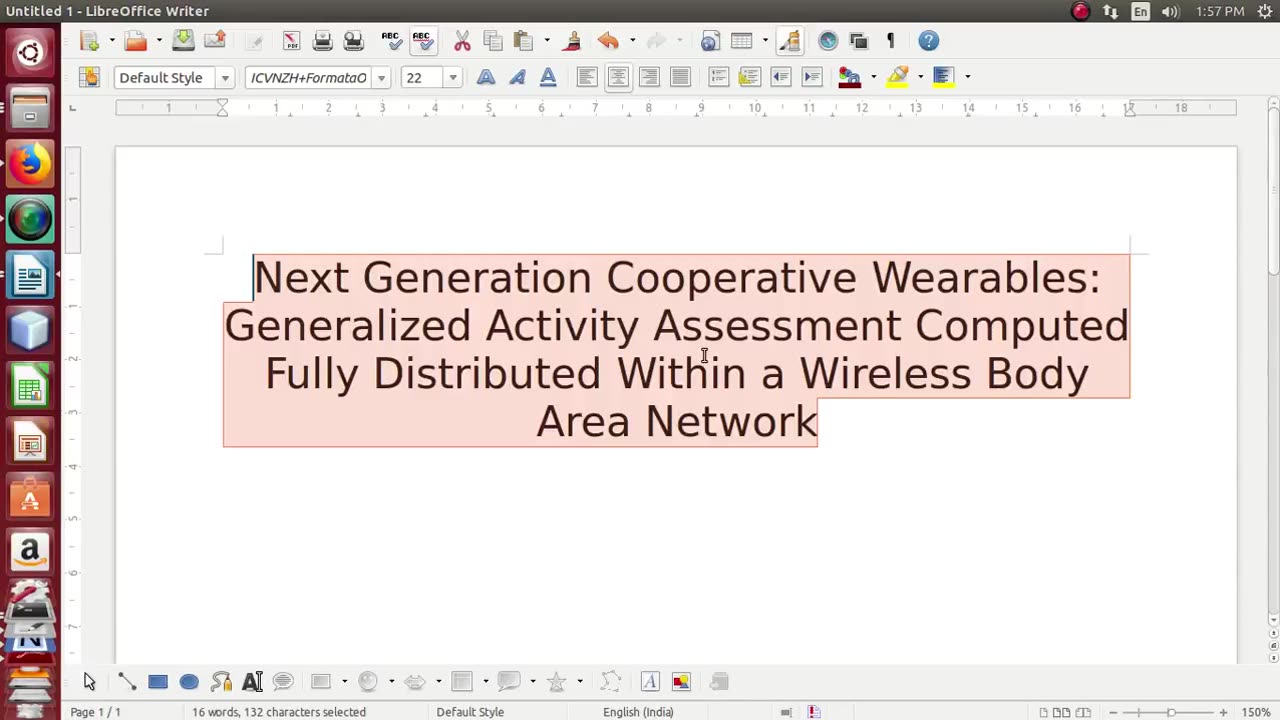Select the Text box tool
Screen dimensions: 1280x720
252,682
